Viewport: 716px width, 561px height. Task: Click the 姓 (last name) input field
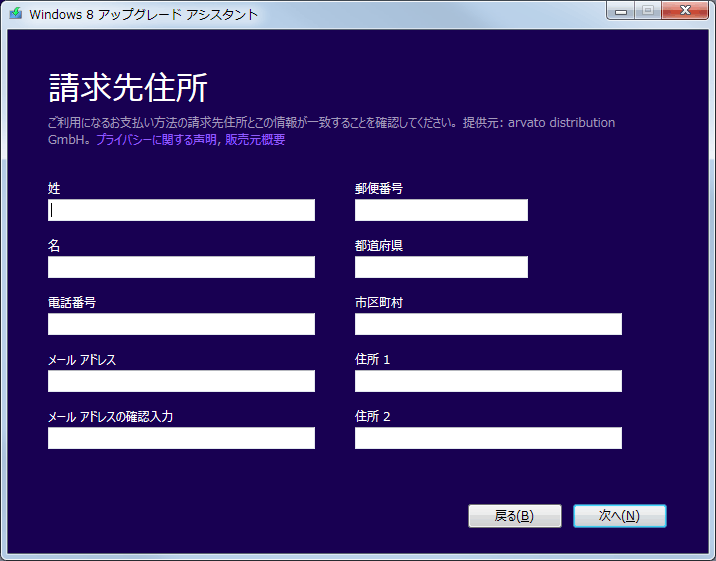pos(181,210)
